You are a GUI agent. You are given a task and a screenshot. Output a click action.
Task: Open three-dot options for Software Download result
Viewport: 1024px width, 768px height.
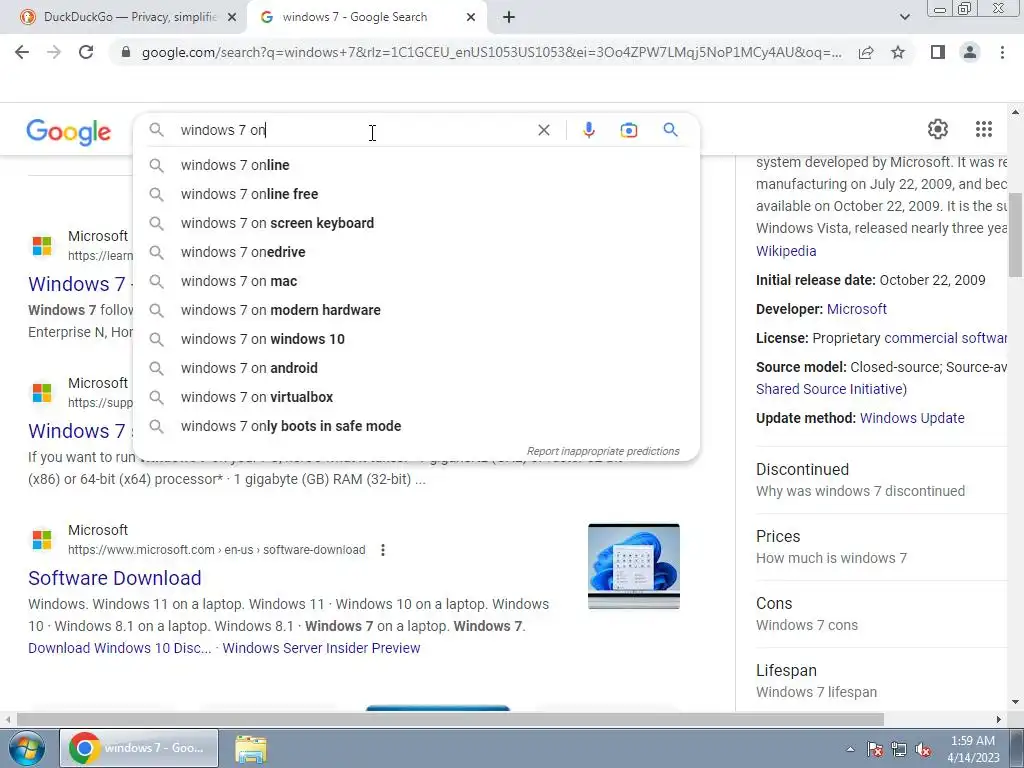[383, 550]
